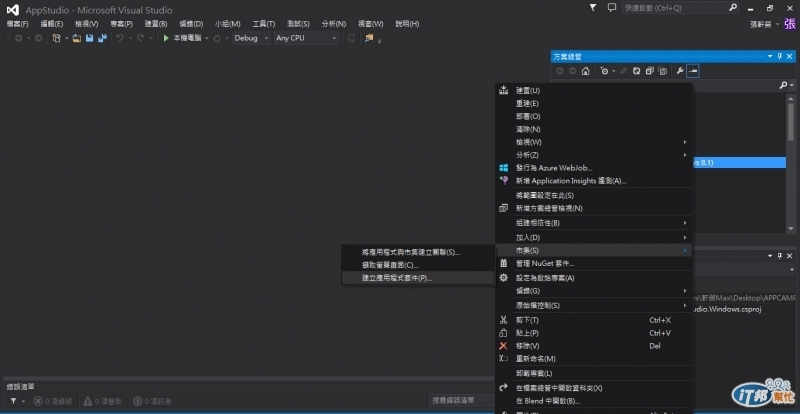Image resolution: width=800 pixels, height=414 pixels.
Task: Click the Save (floppy disk) toolbar icon
Action: [x=89, y=38]
